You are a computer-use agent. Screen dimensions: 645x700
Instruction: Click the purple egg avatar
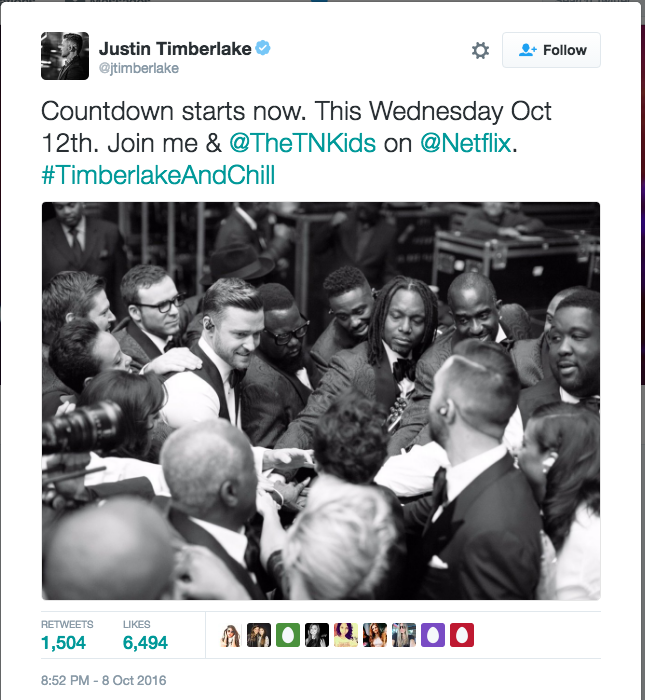[x=433, y=635]
